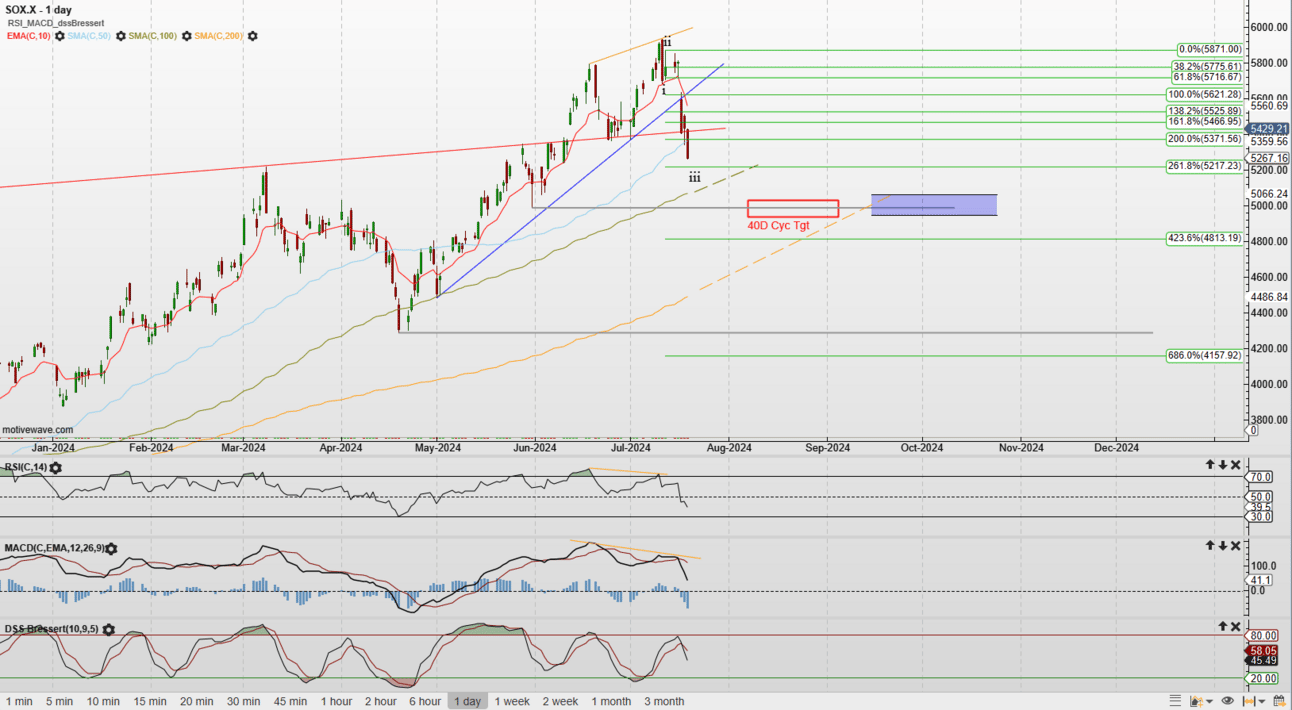Select the 6 hour timeframe

[x=424, y=701]
